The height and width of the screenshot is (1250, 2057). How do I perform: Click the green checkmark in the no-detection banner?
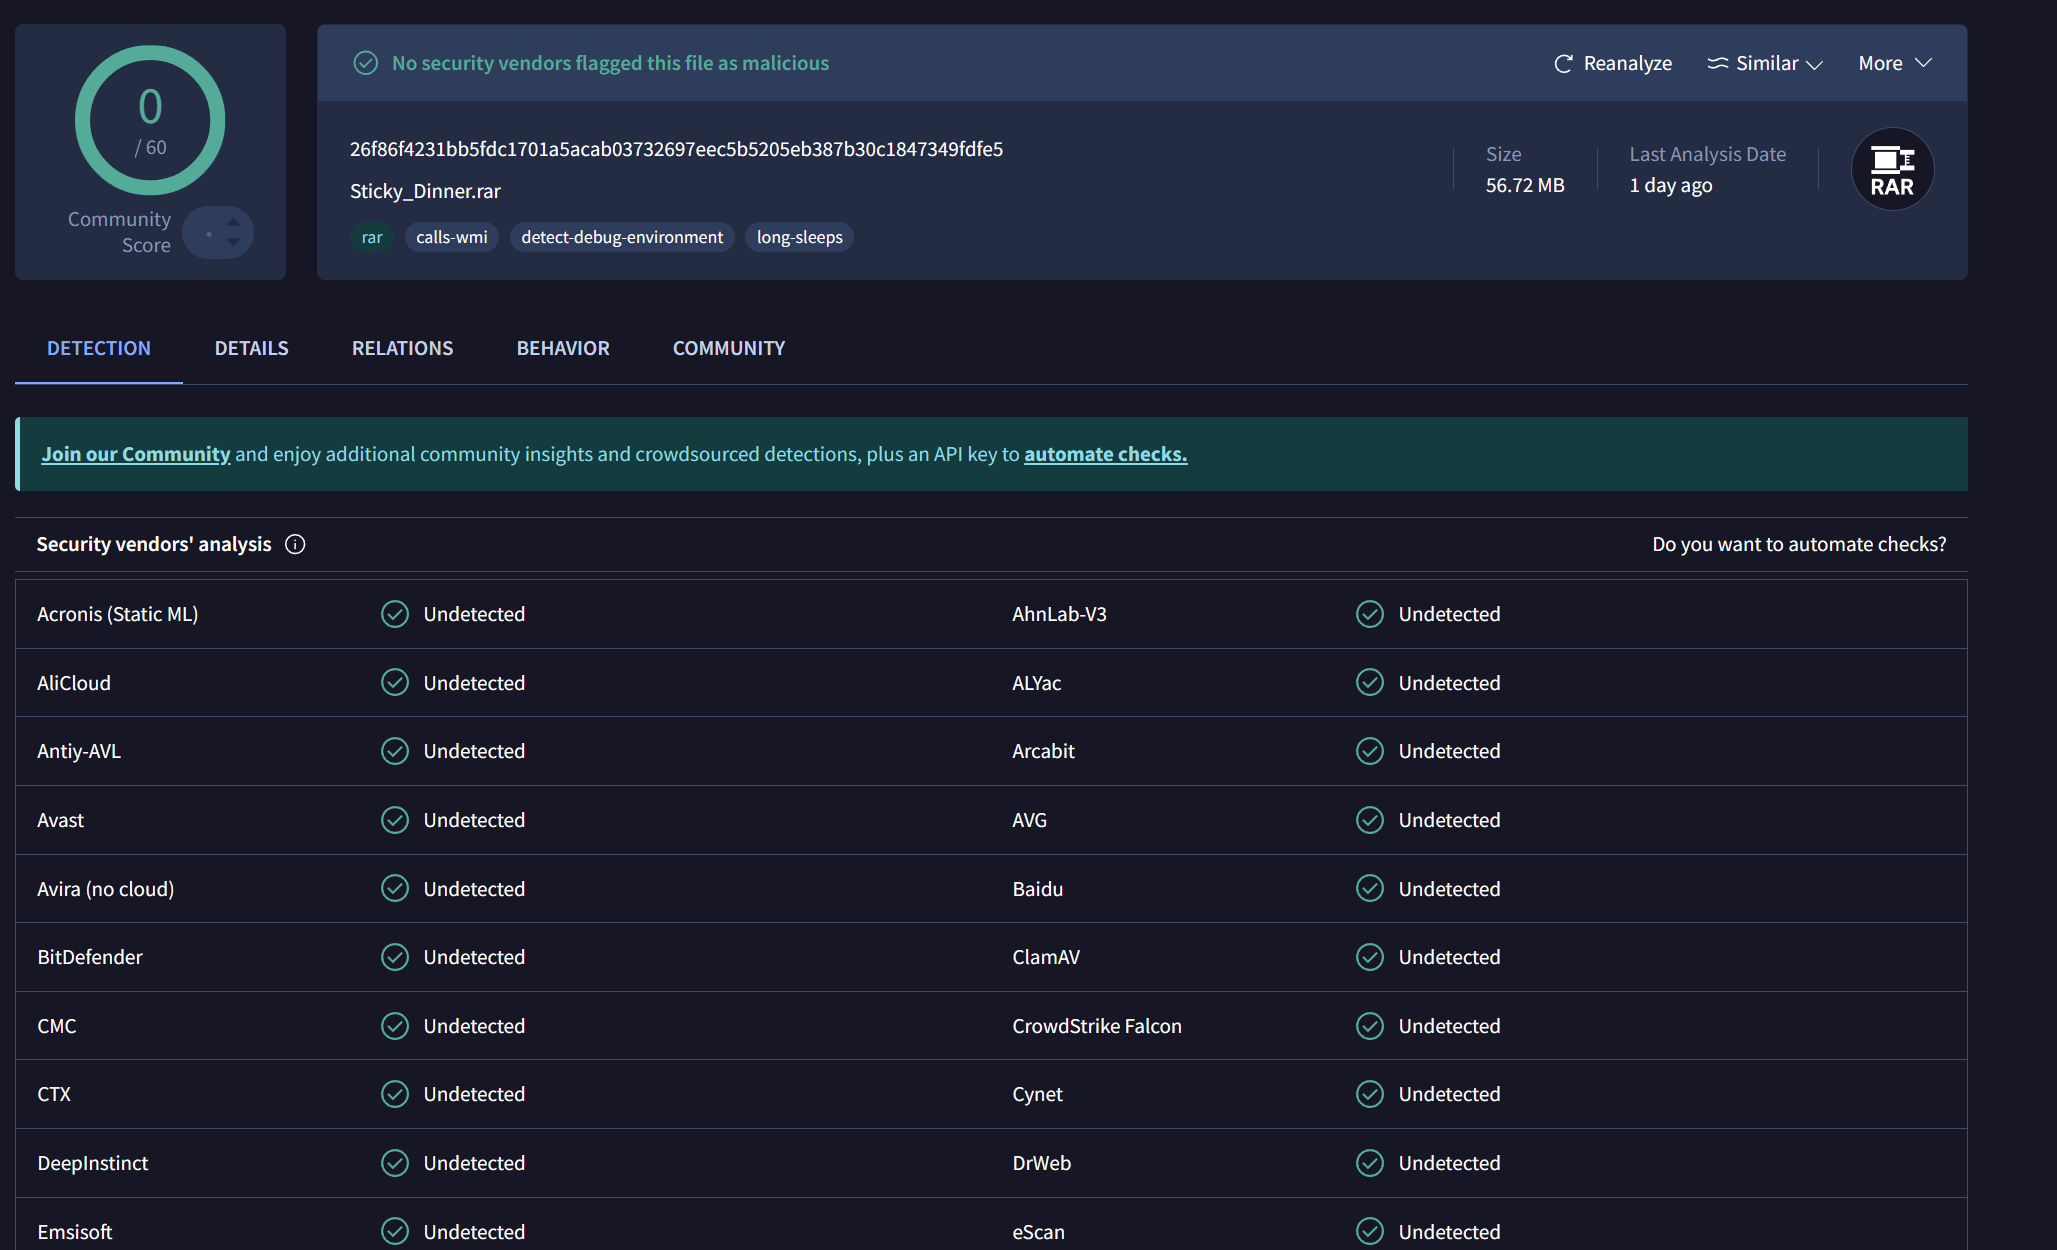366,63
